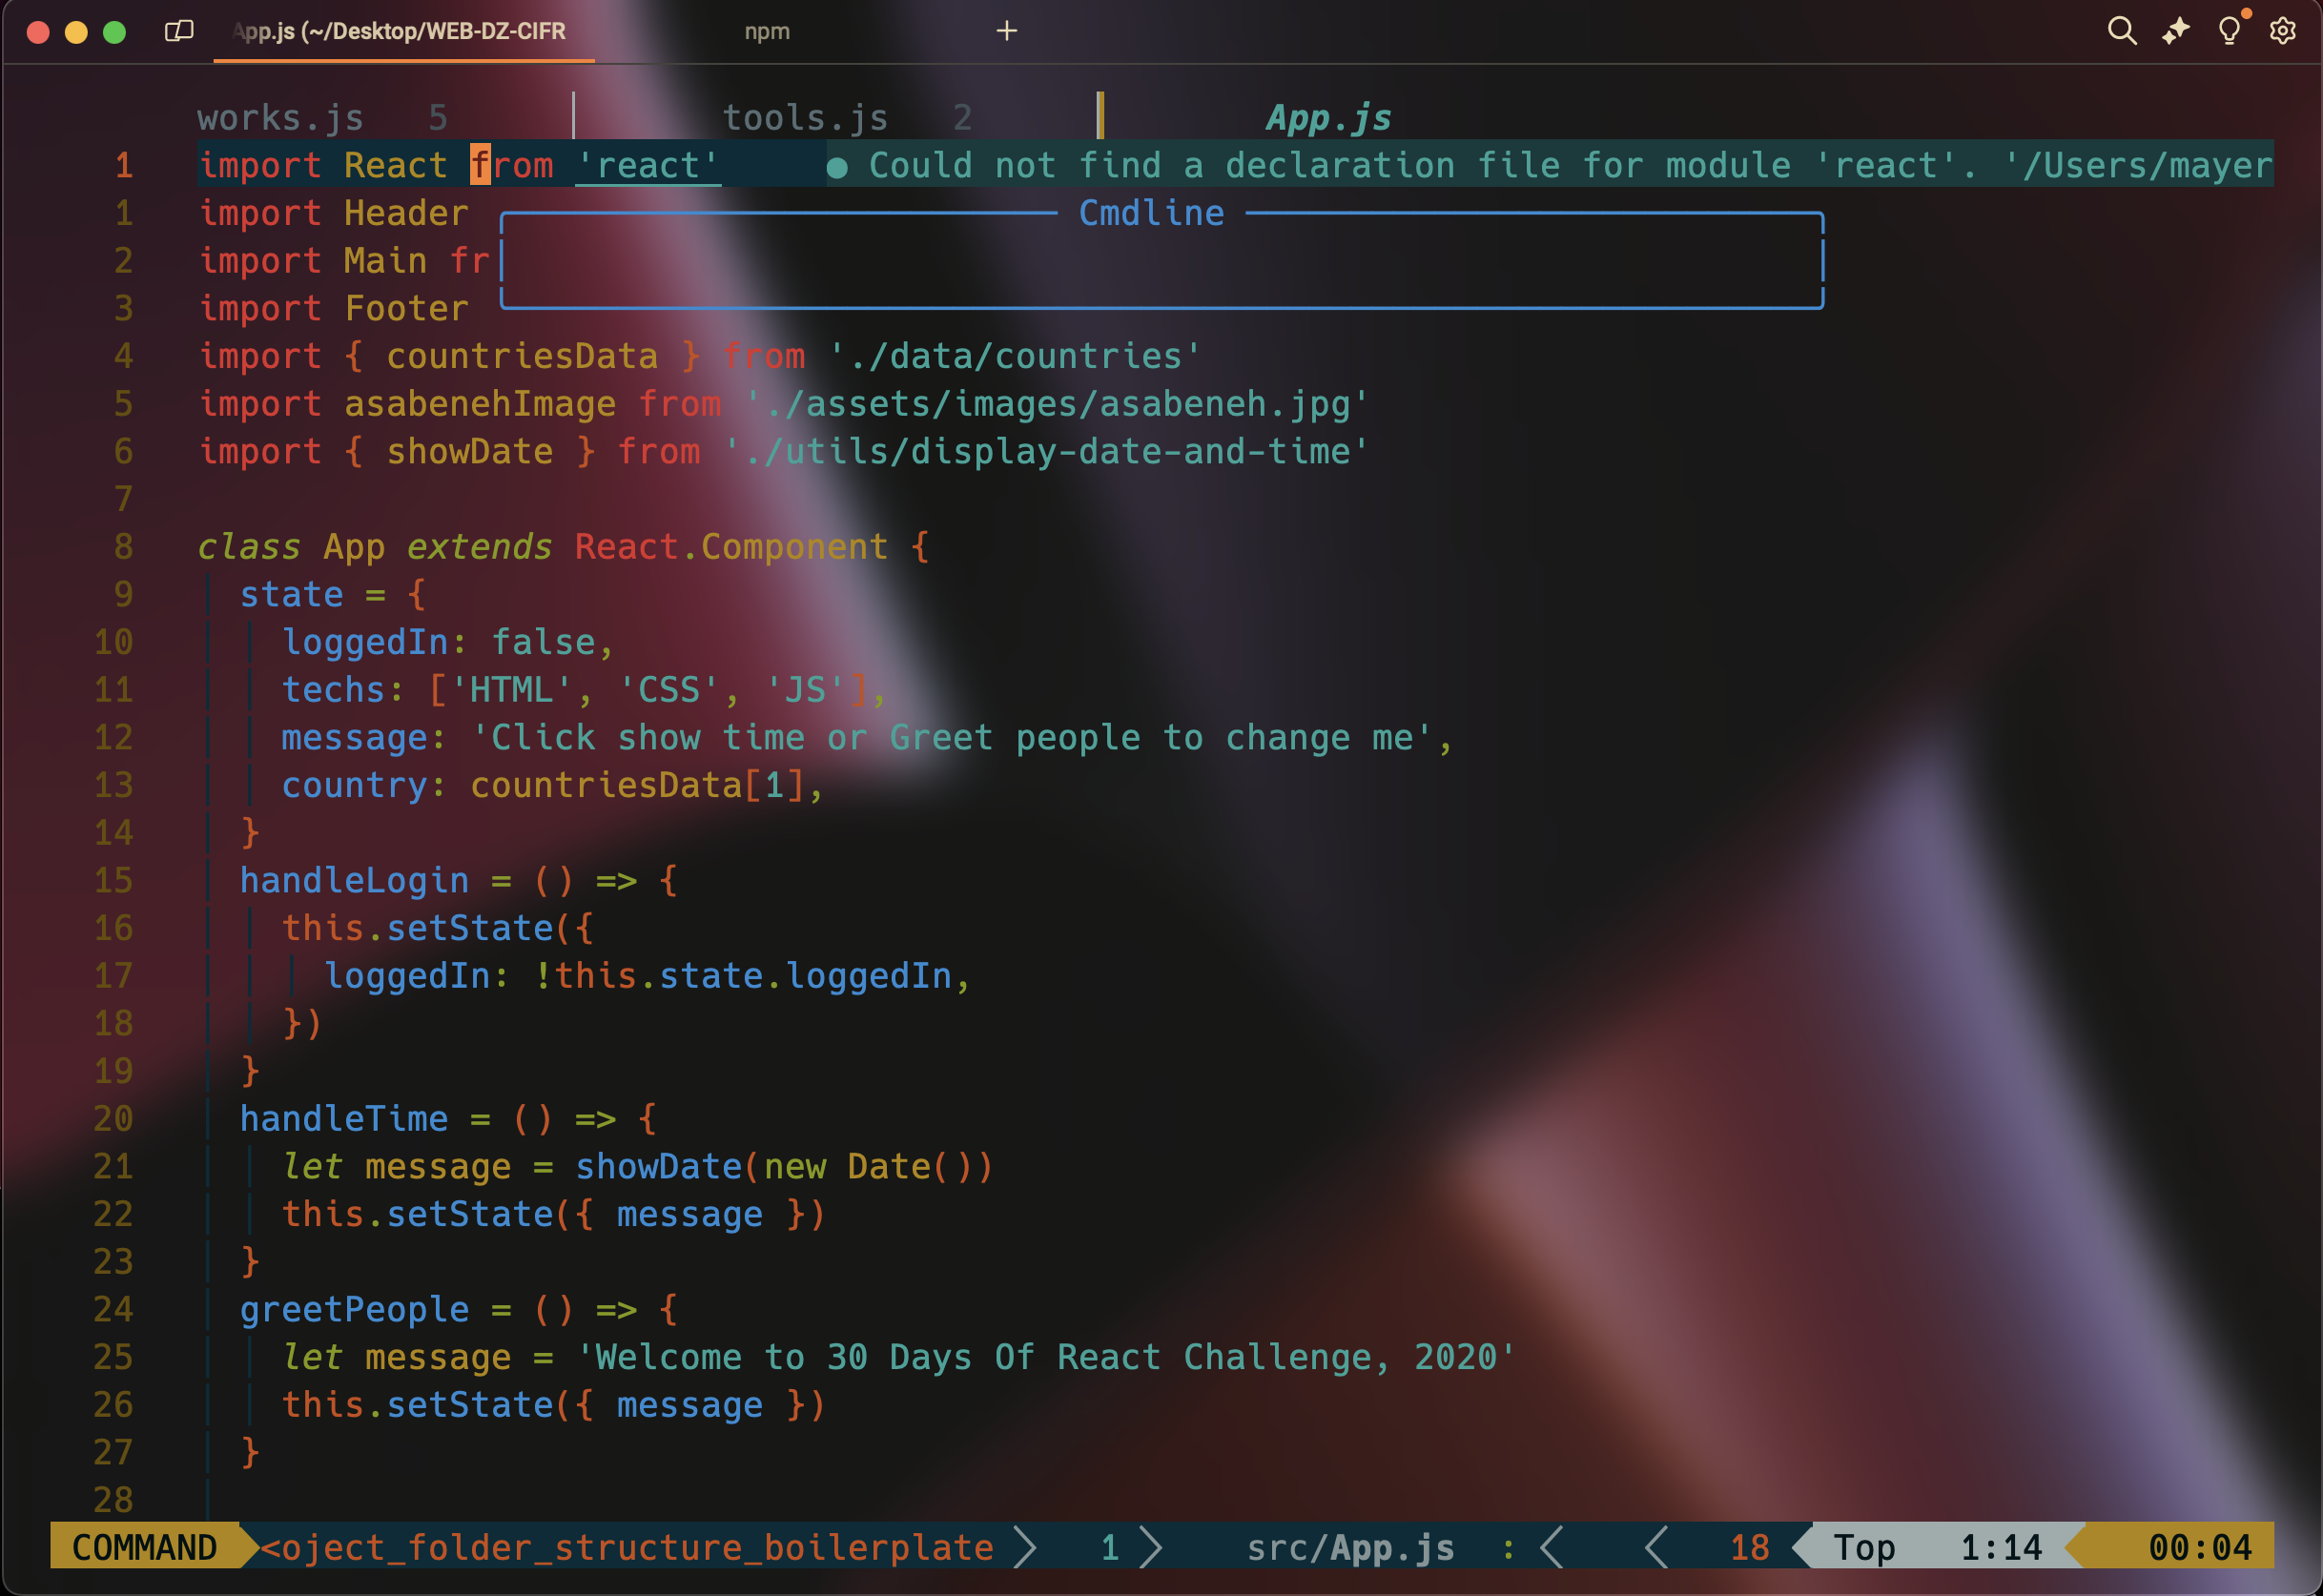The height and width of the screenshot is (1596, 2323).
Task: Click the diagnostic count 2 on tools.js
Action: pos(961,117)
